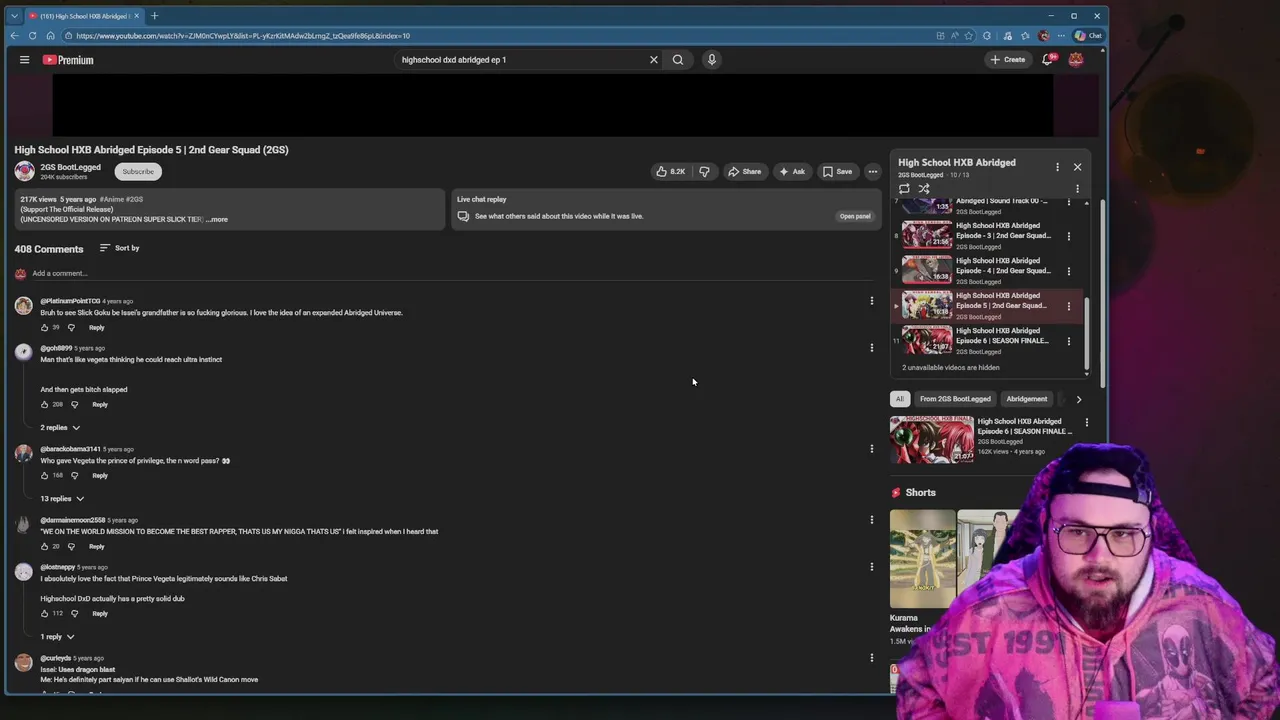Viewport: 1280px width, 720px height.
Task: Show next filter chips arrow
Action: [1078, 399]
